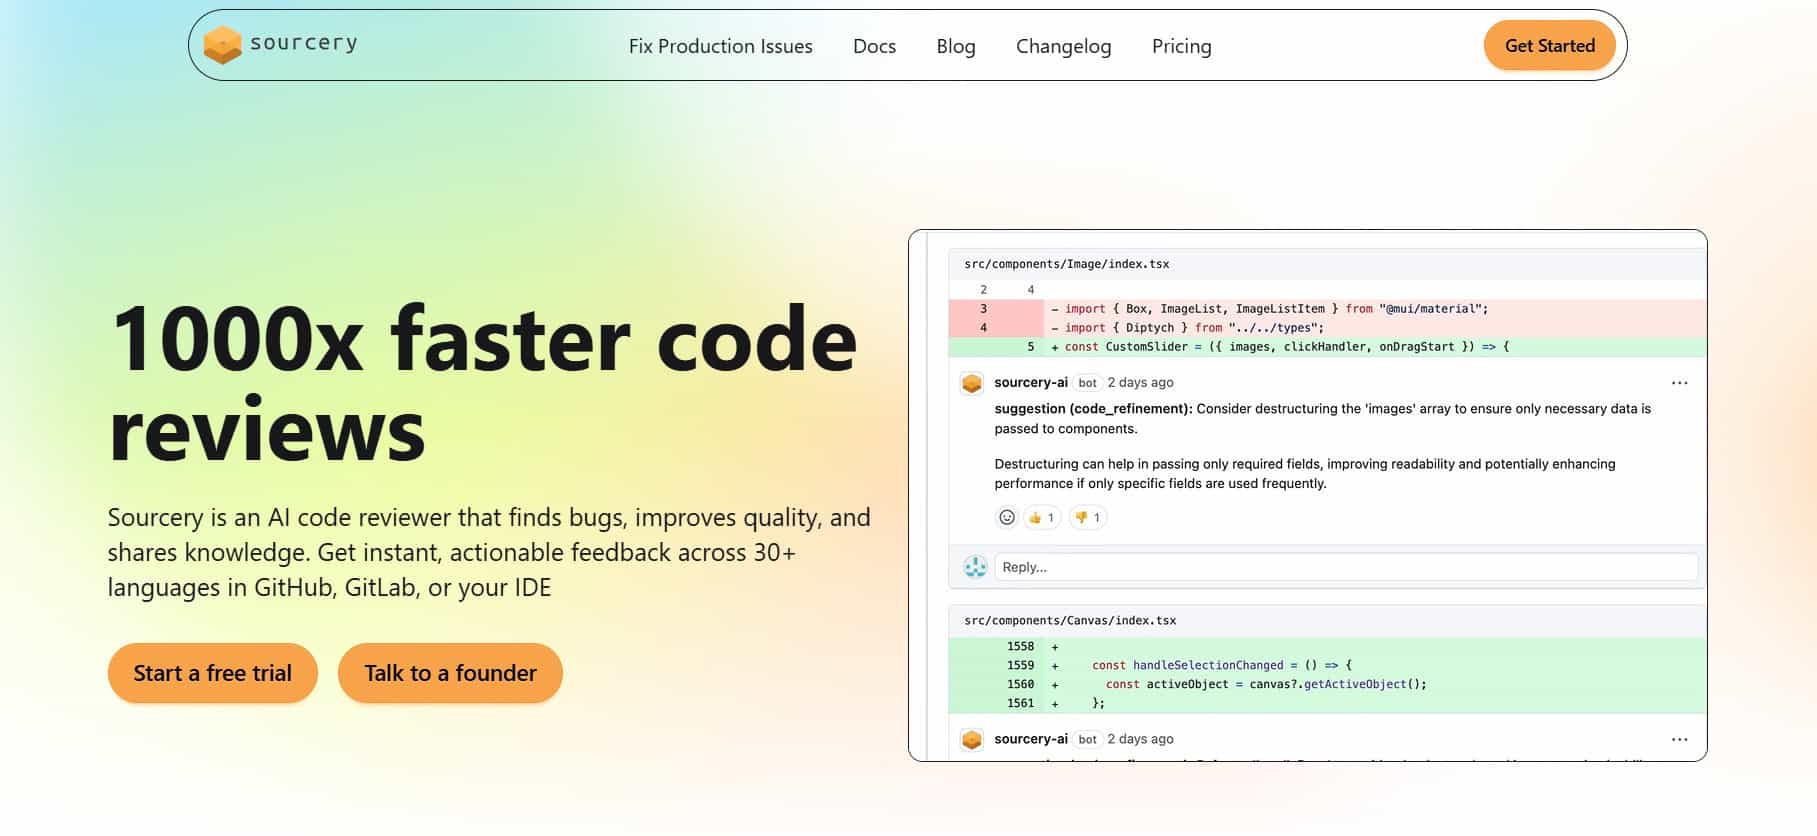This screenshot has height=836, width=1817.
Task: Click the src/components/Canvas/index.tsx file header
Action: 1069,620
